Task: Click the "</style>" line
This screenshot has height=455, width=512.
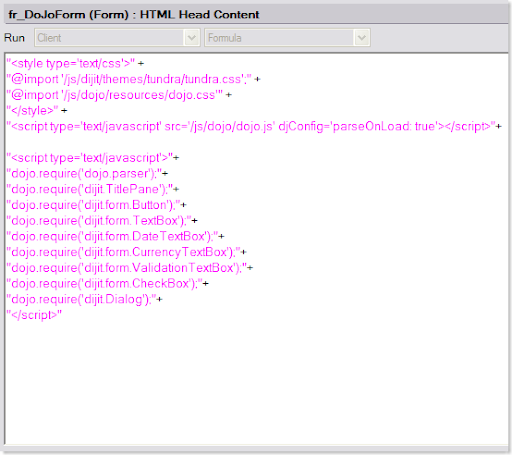Action: (37, 111)
